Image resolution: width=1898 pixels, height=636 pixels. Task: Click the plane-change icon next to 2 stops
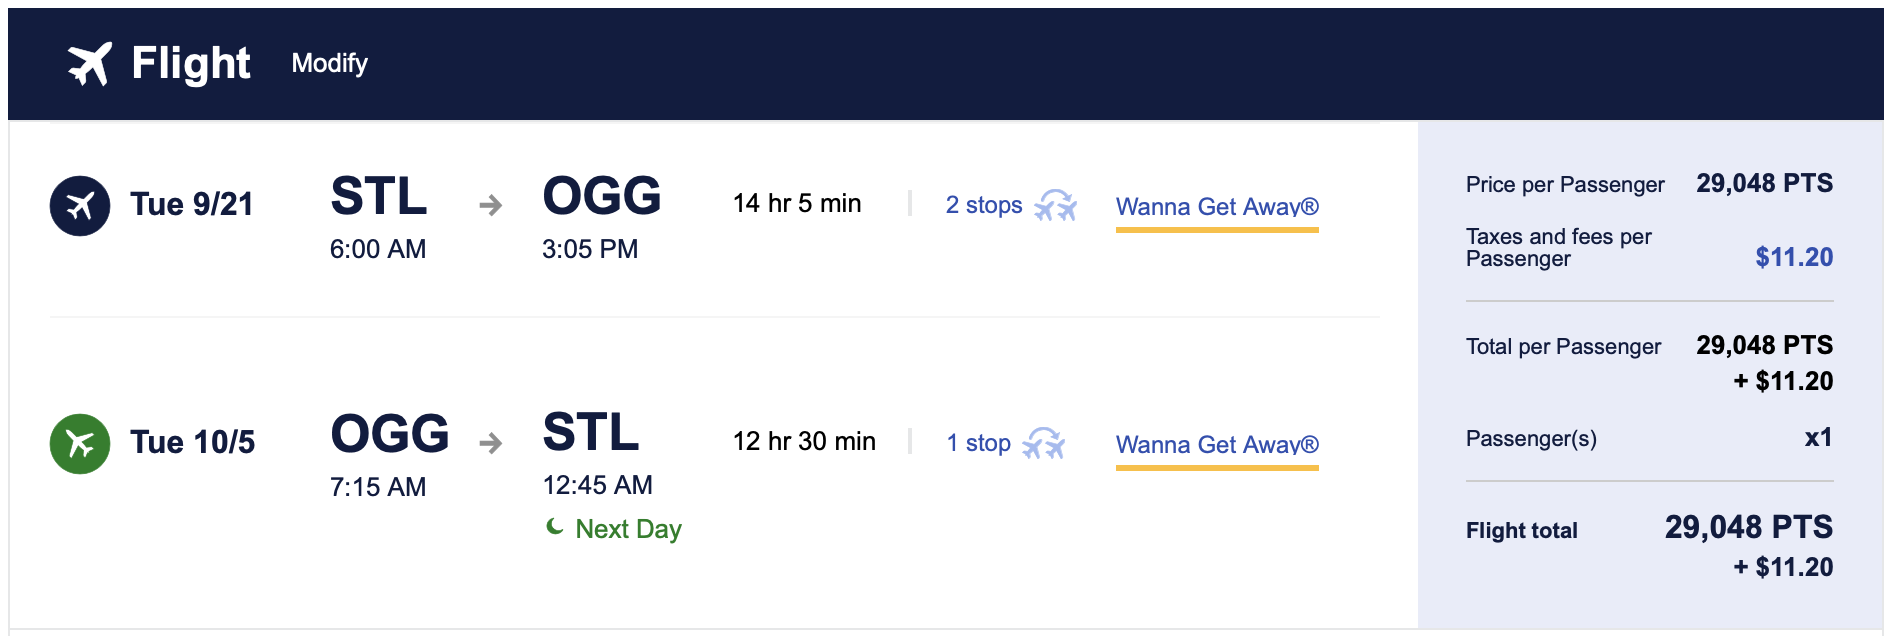click(1055, 205)
